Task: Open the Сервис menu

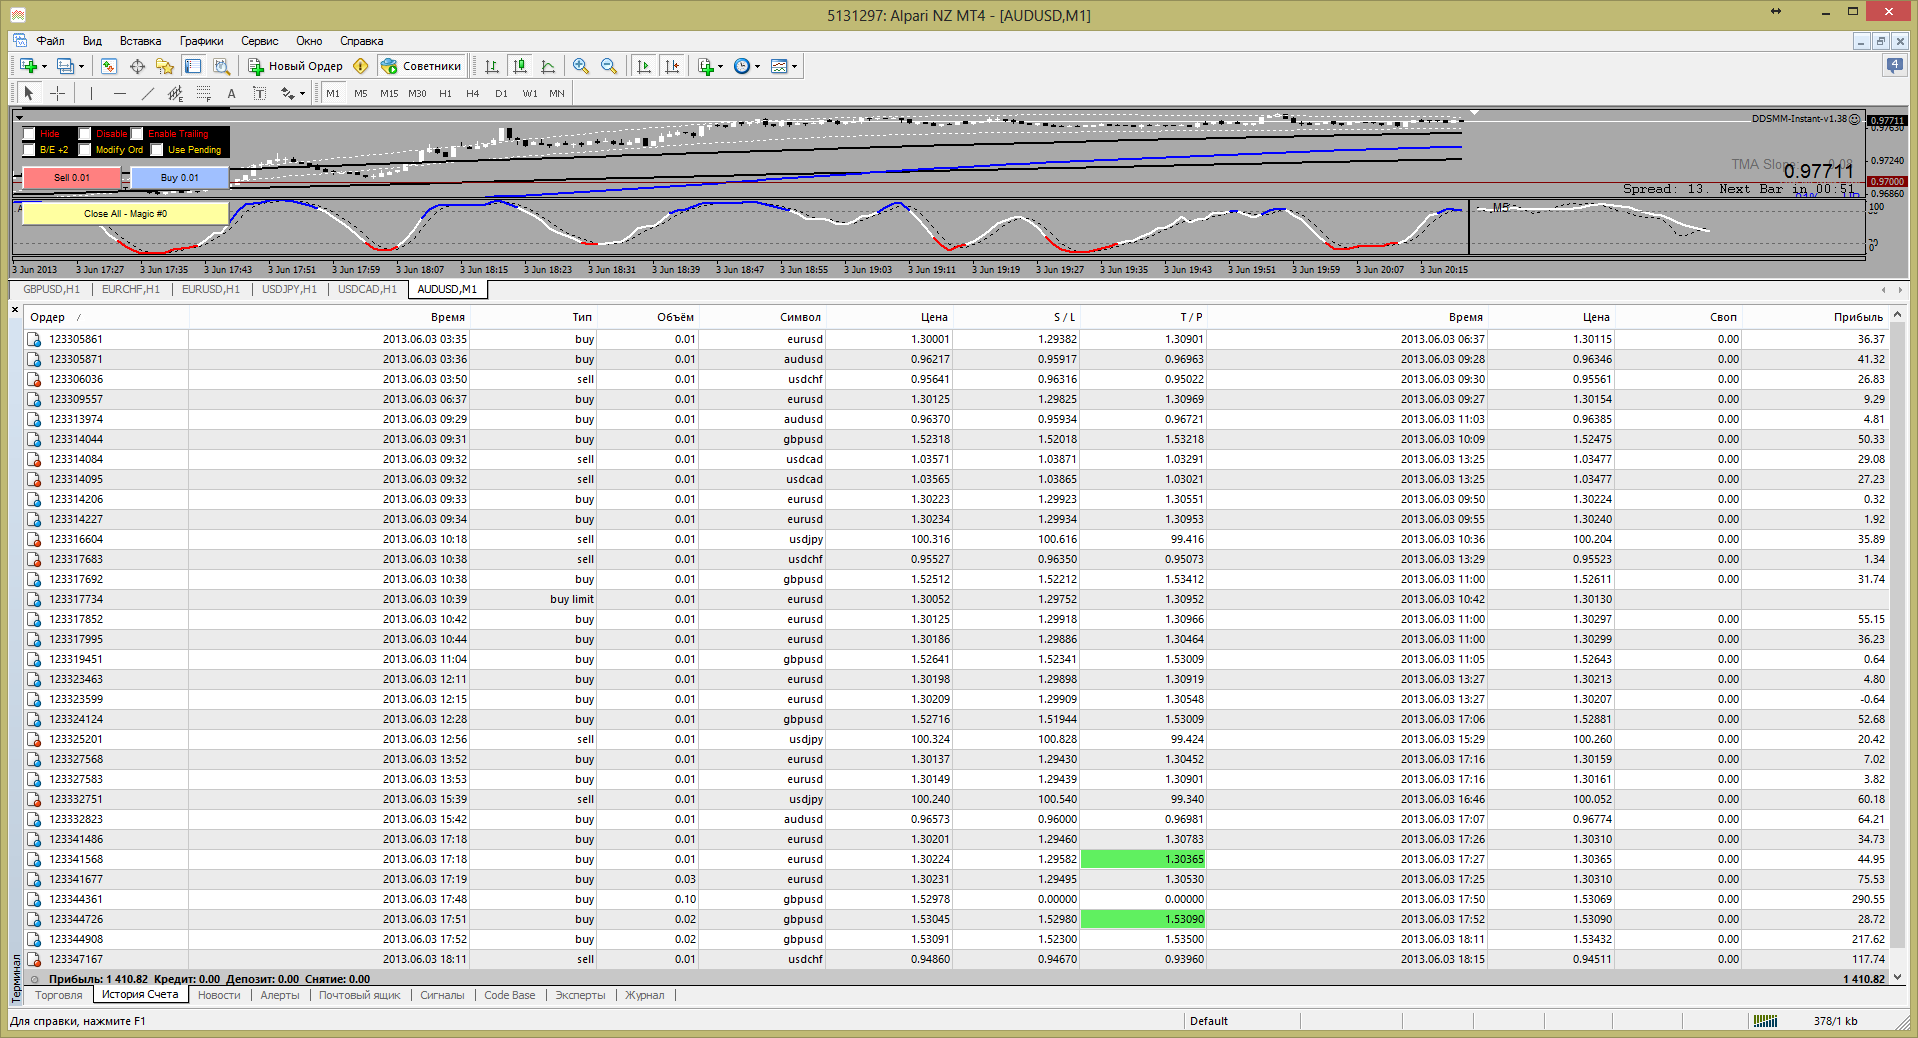Action: 259,41
